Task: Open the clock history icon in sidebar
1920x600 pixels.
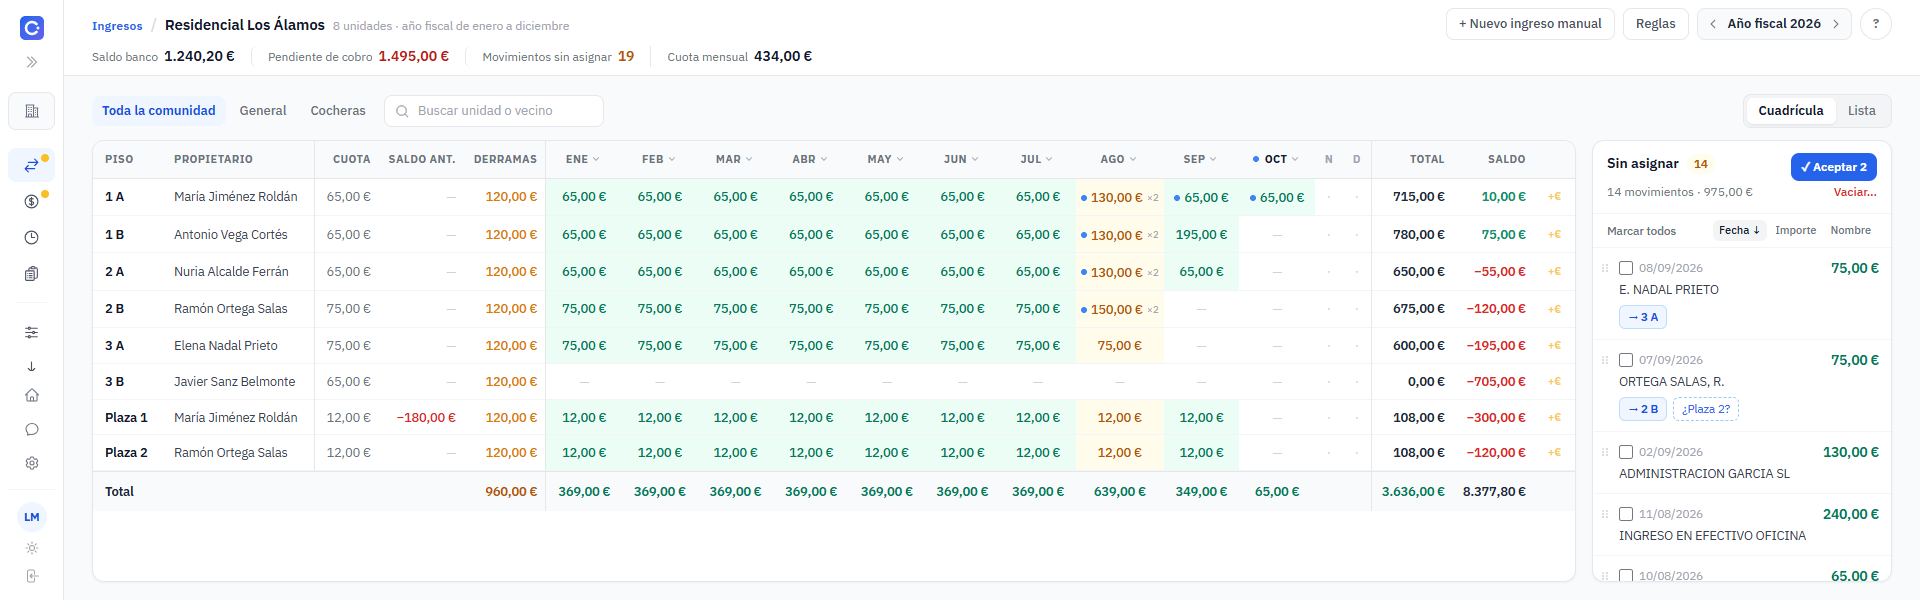Action: tap(32, 238)
